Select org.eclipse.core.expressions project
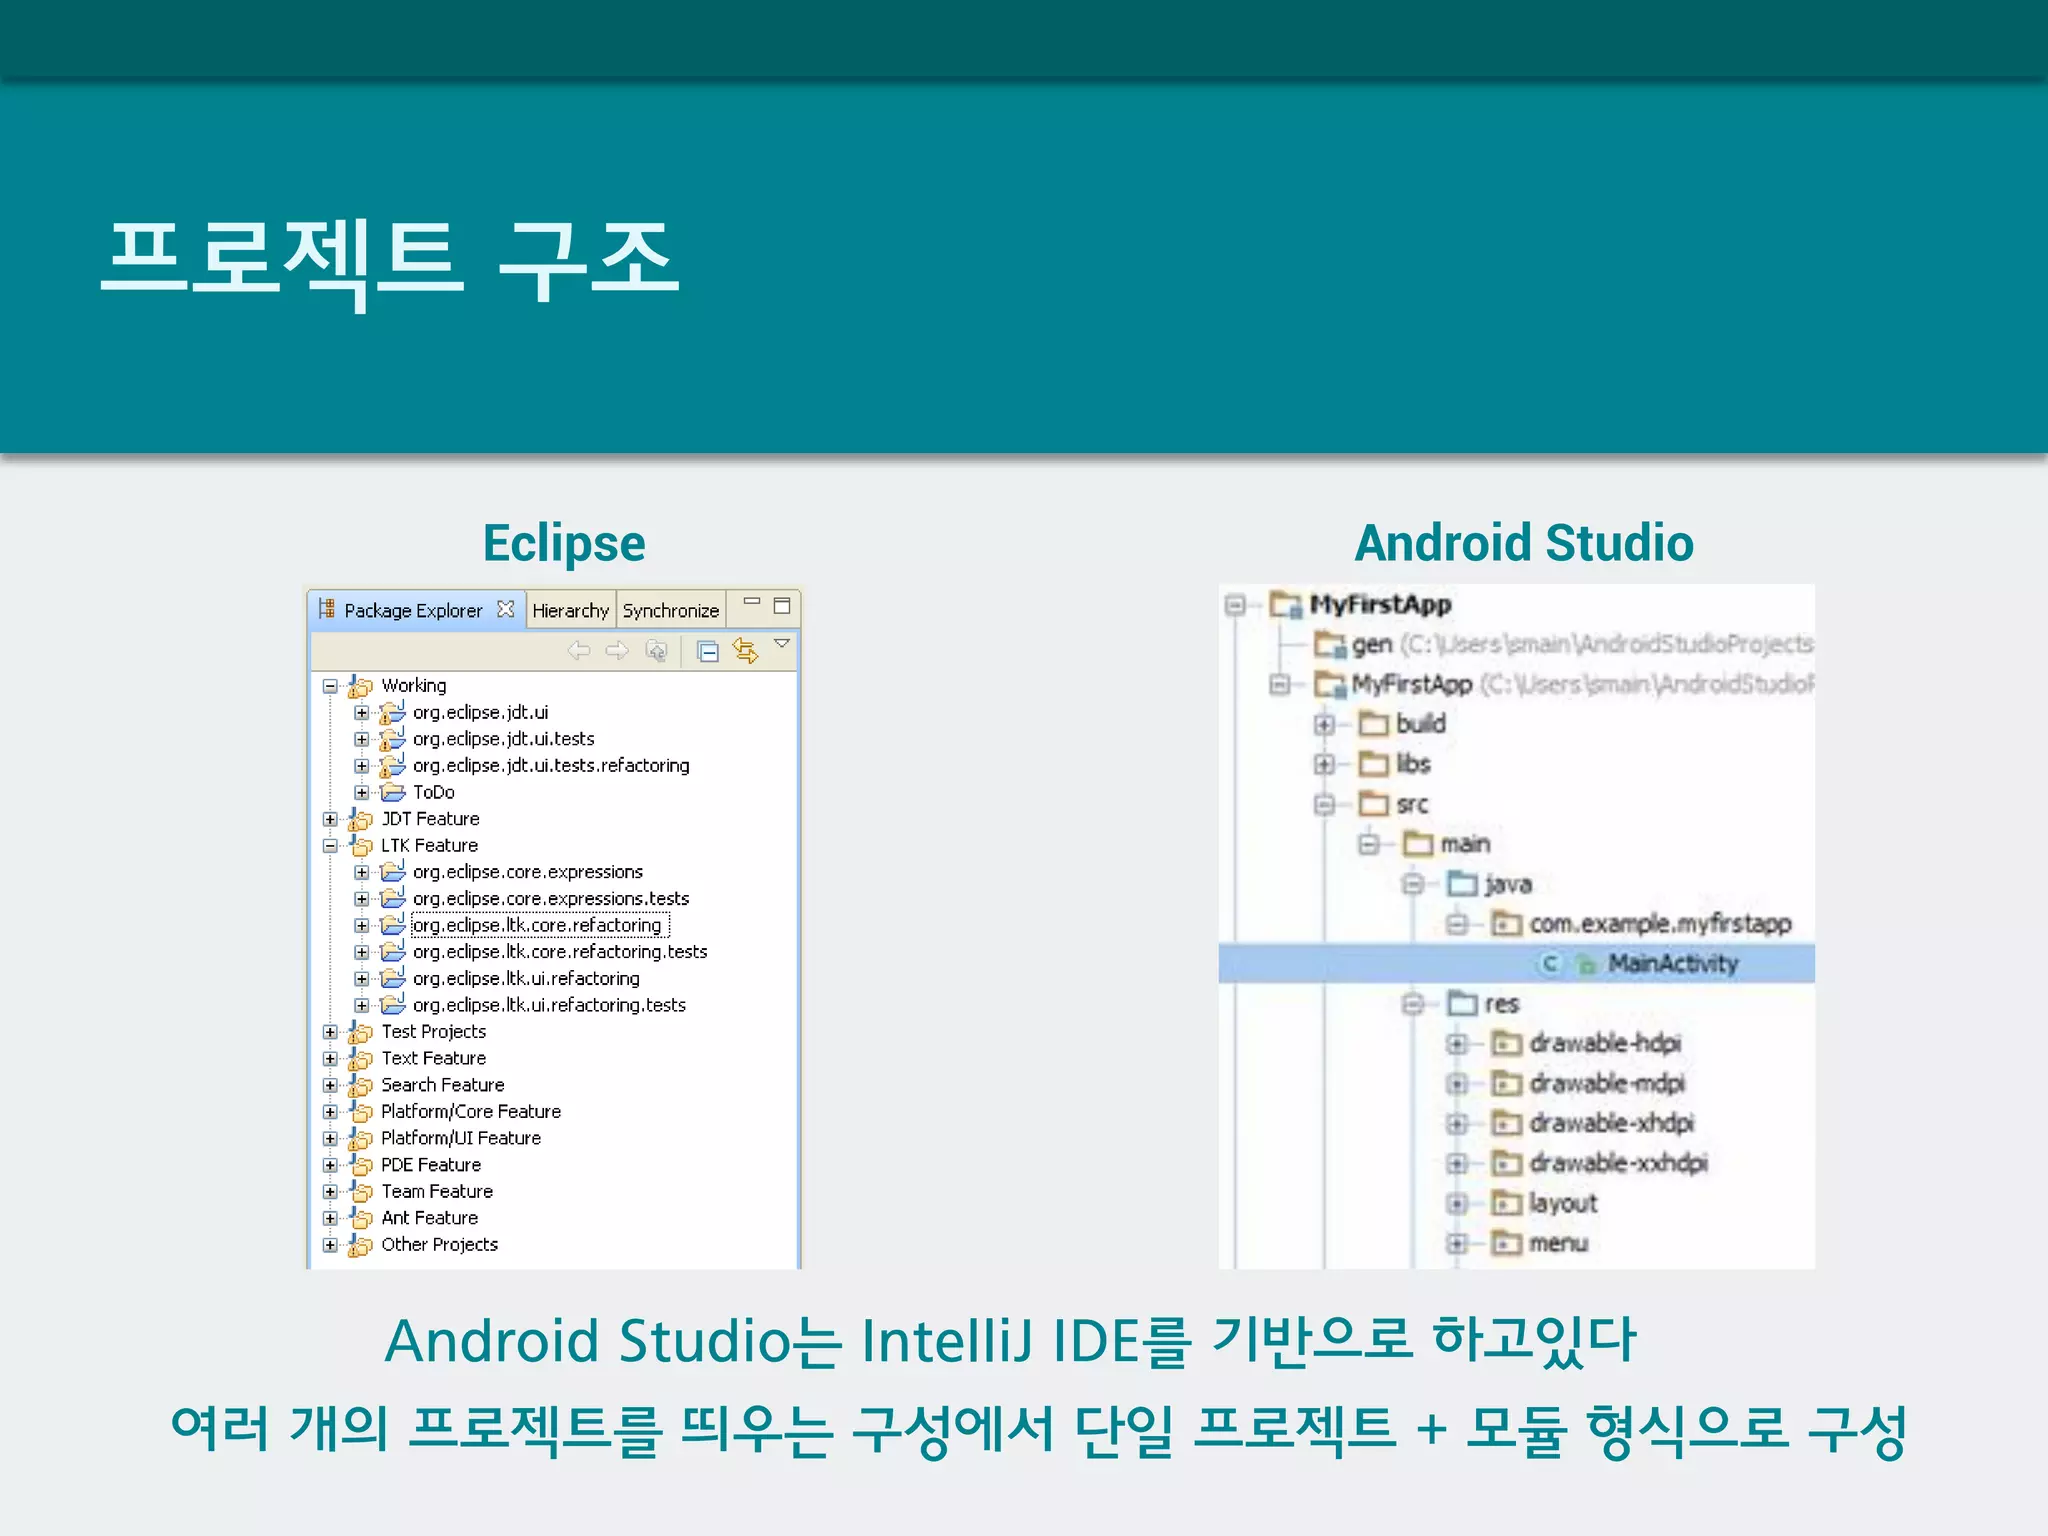Screen dimensions: 2048x1536 (x=528, y=872)
